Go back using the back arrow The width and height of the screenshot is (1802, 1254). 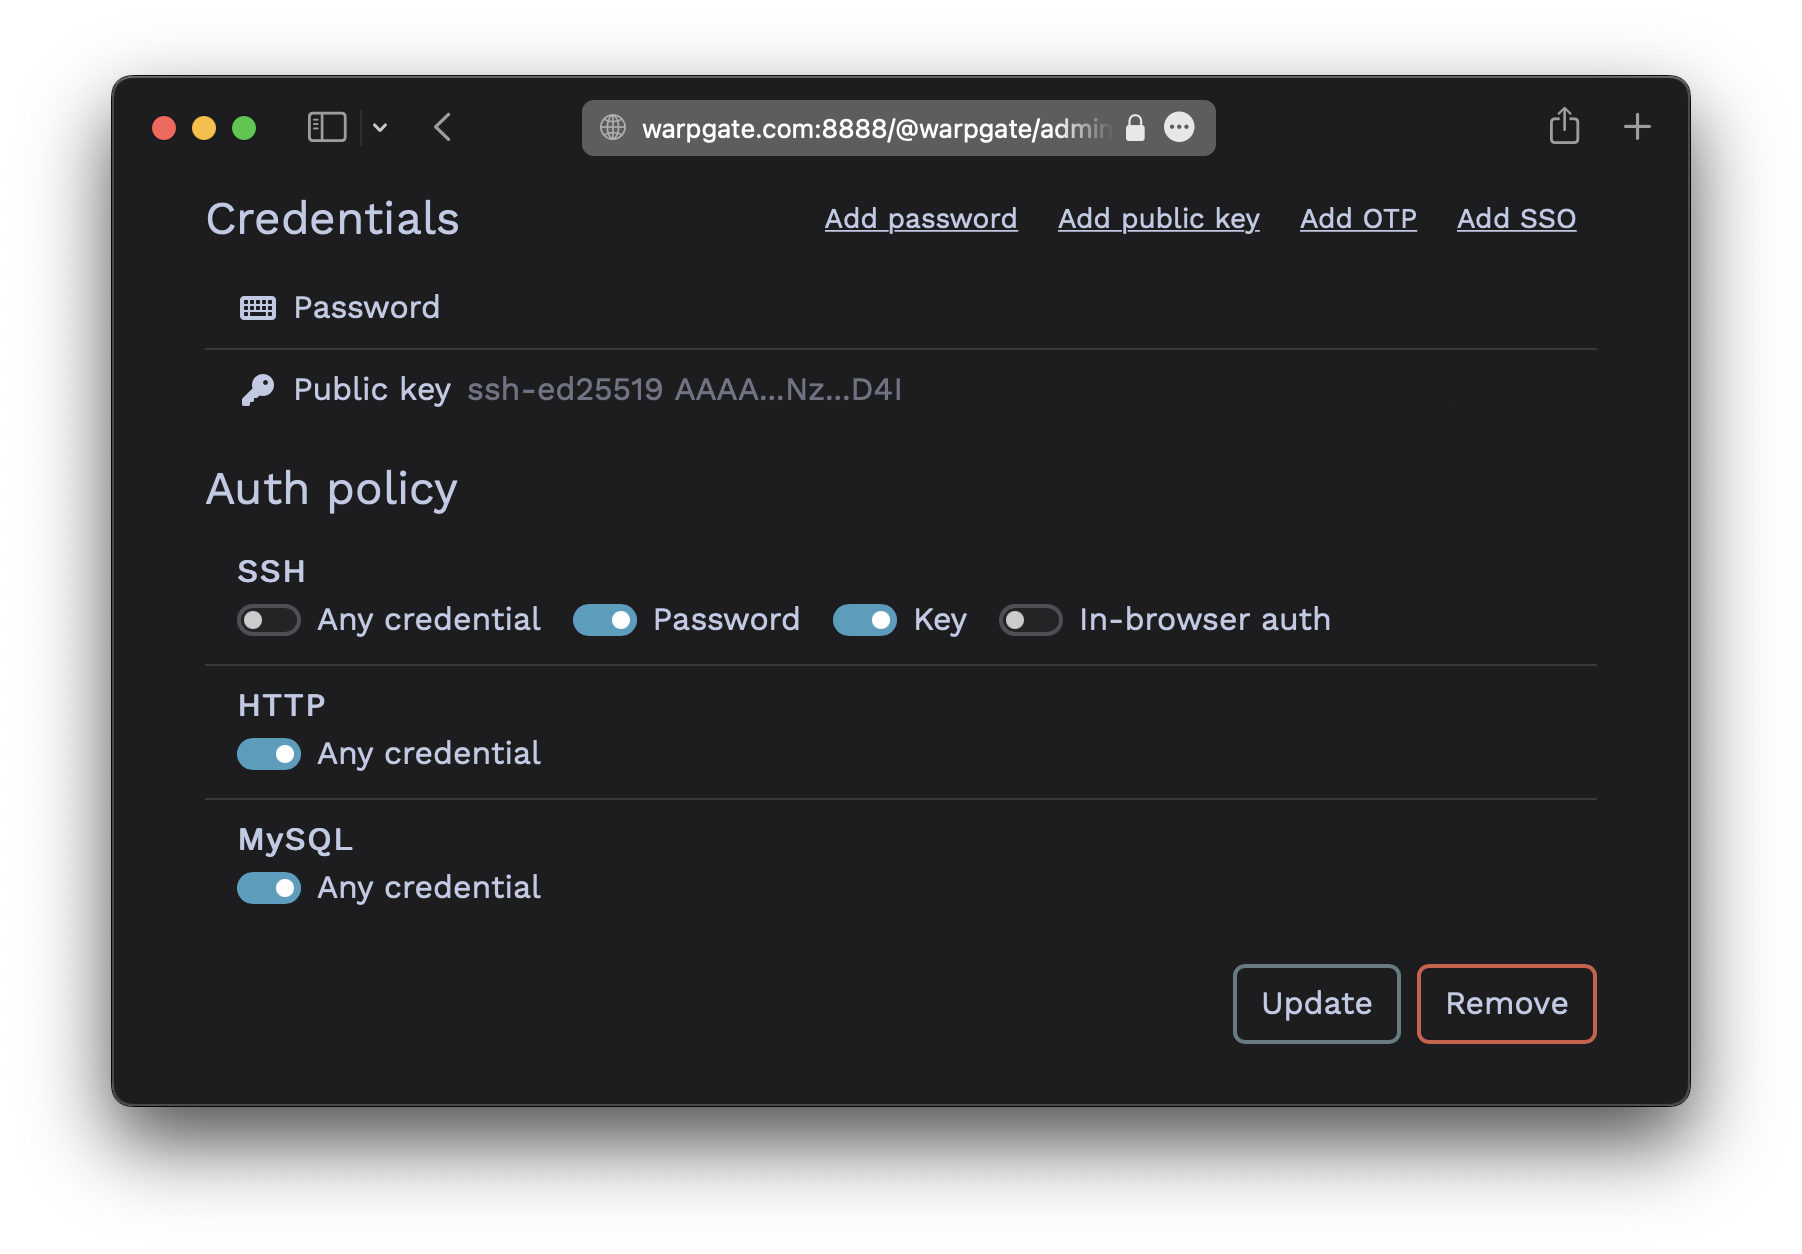[x=443, y=127]
